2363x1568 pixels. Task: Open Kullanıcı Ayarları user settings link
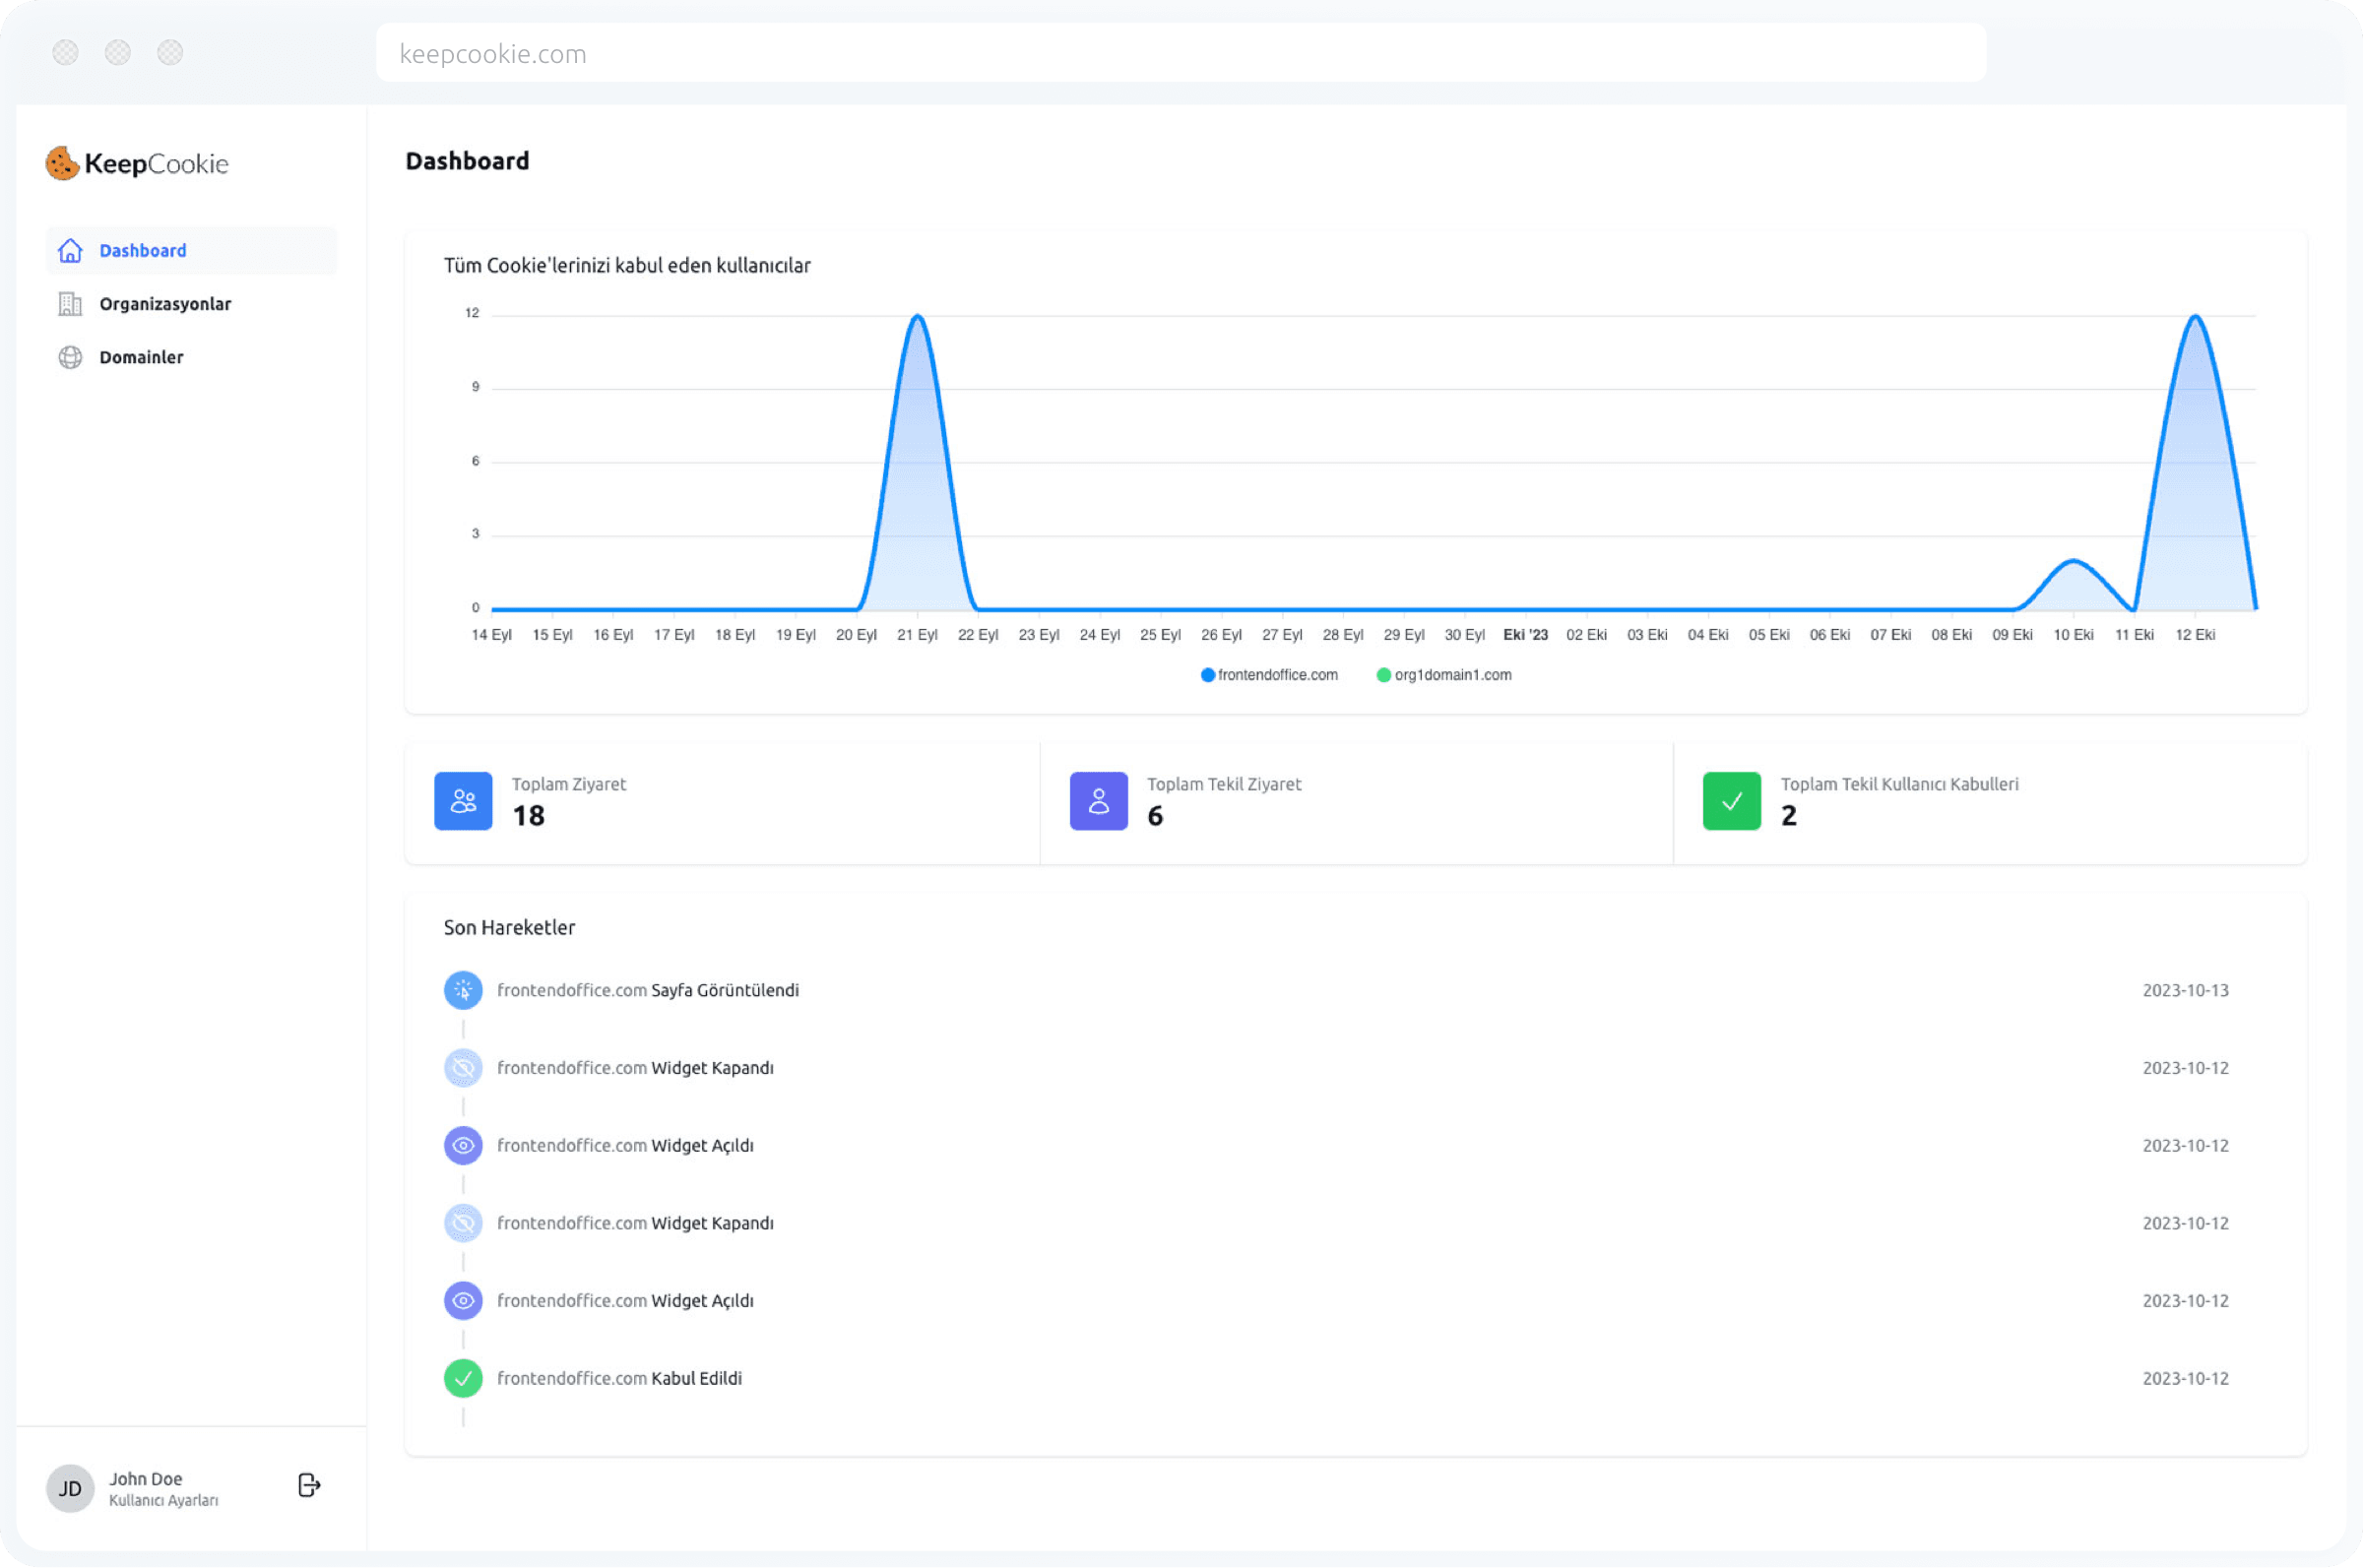pos(163,1500)
